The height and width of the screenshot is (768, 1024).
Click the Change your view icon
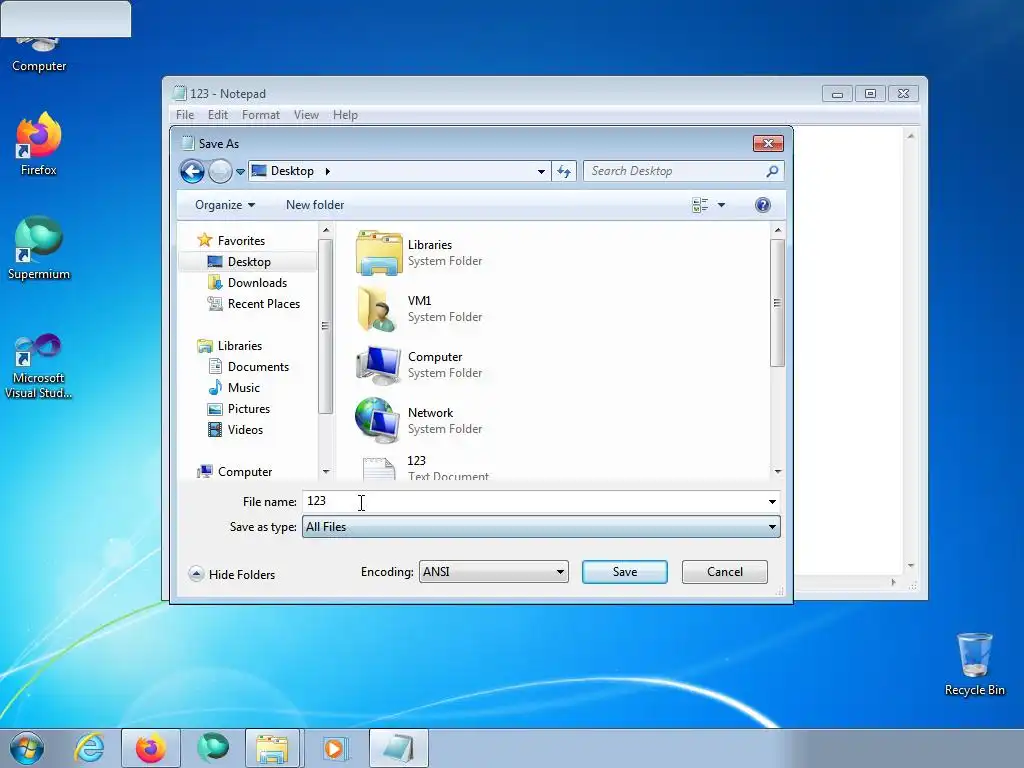(699, 205)
